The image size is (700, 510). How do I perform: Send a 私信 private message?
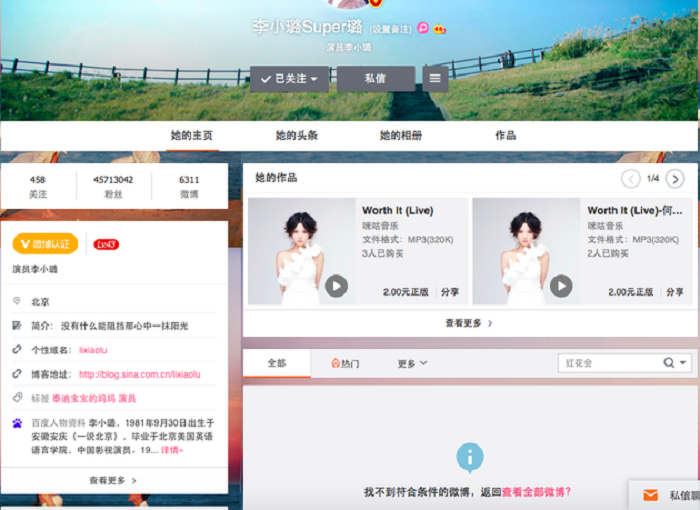(x=375, y=78)
